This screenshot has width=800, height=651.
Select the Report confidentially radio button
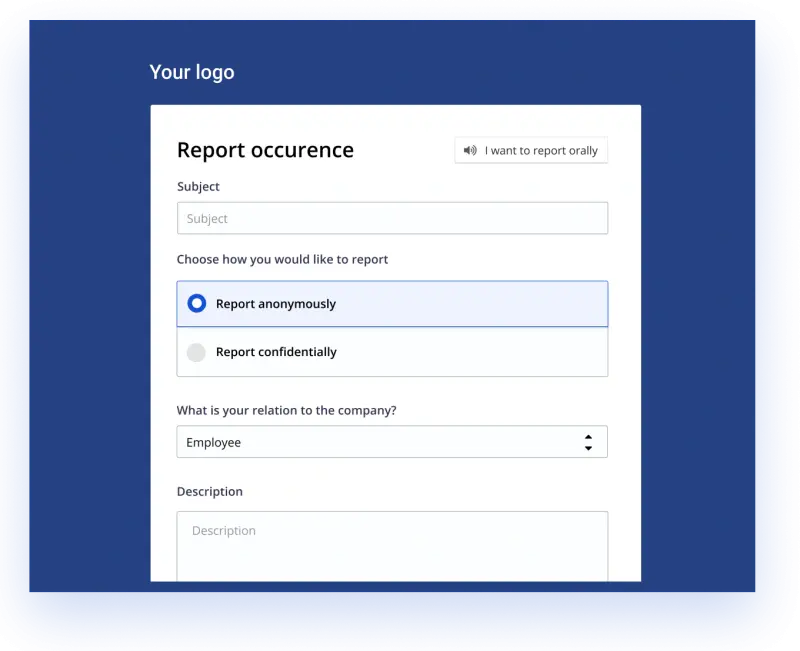[197, 352]
